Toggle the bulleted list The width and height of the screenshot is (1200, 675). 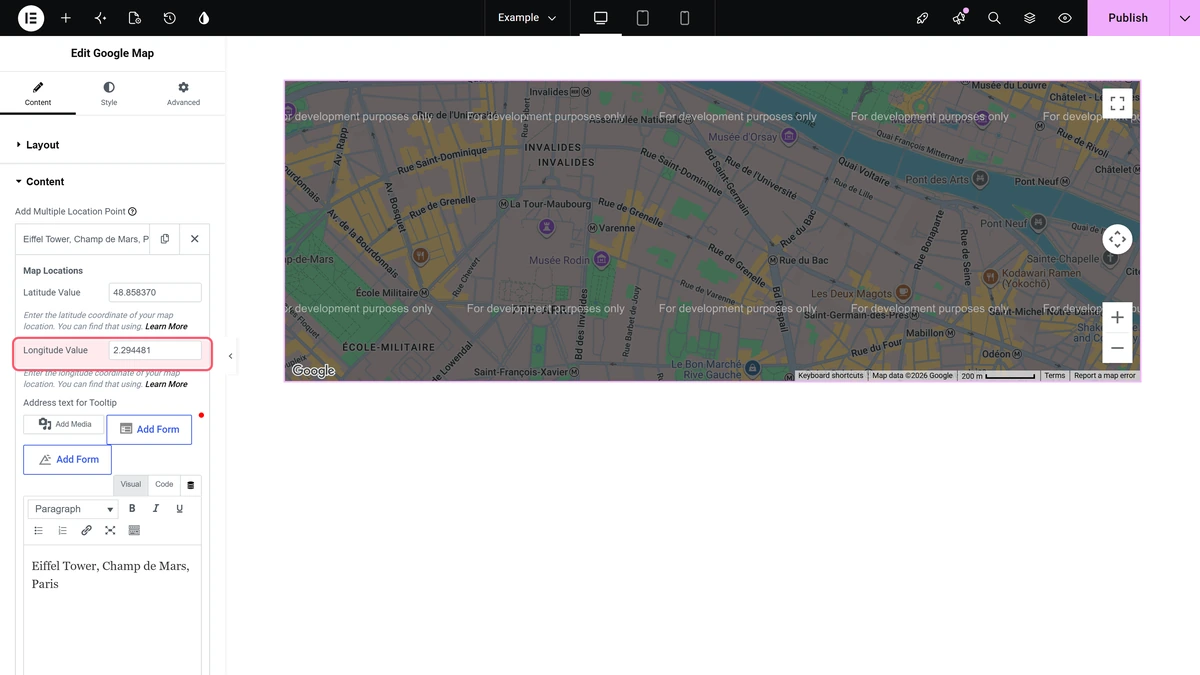(x=39, y=531)
